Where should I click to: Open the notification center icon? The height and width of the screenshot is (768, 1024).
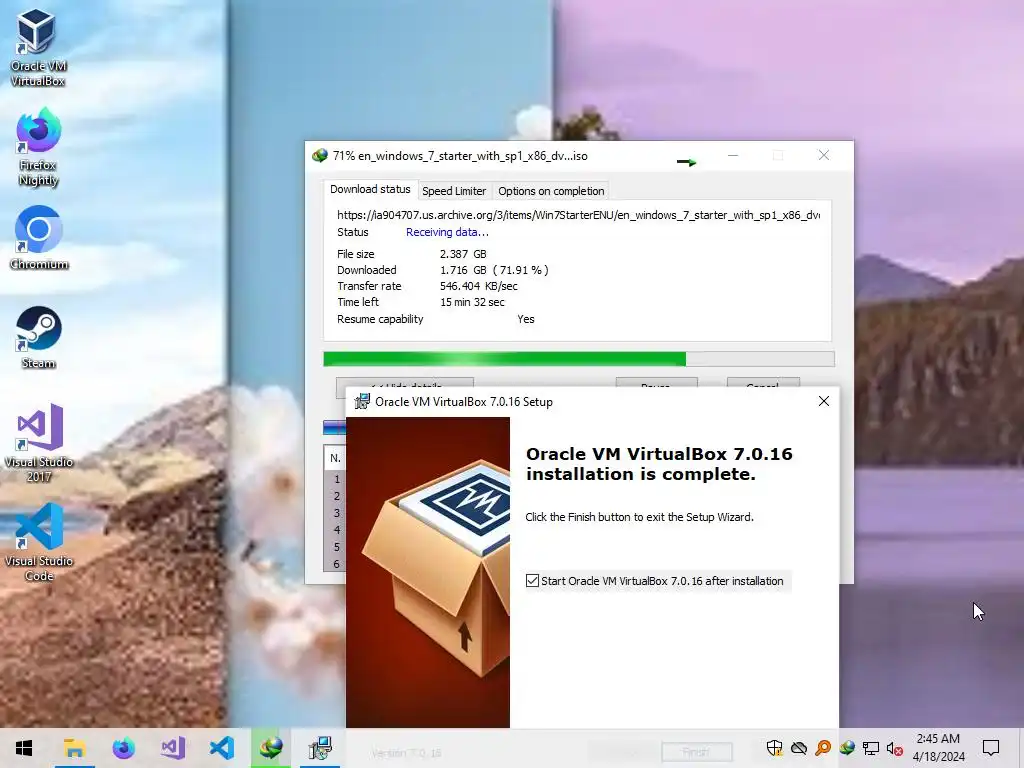point(991,748)
